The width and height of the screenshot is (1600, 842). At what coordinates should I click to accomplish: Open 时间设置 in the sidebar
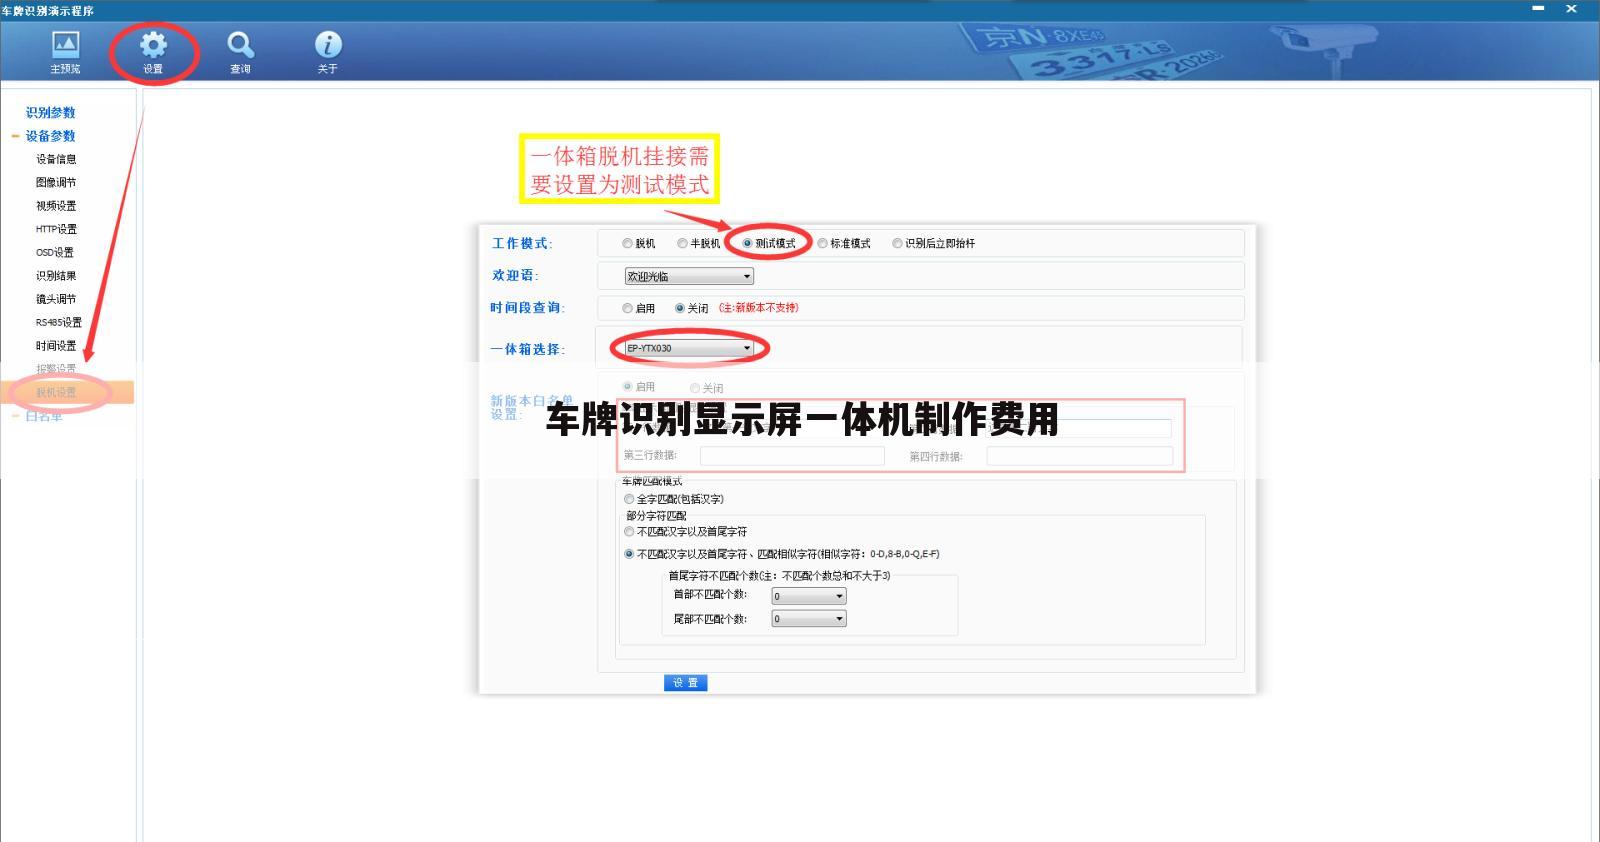56,346
